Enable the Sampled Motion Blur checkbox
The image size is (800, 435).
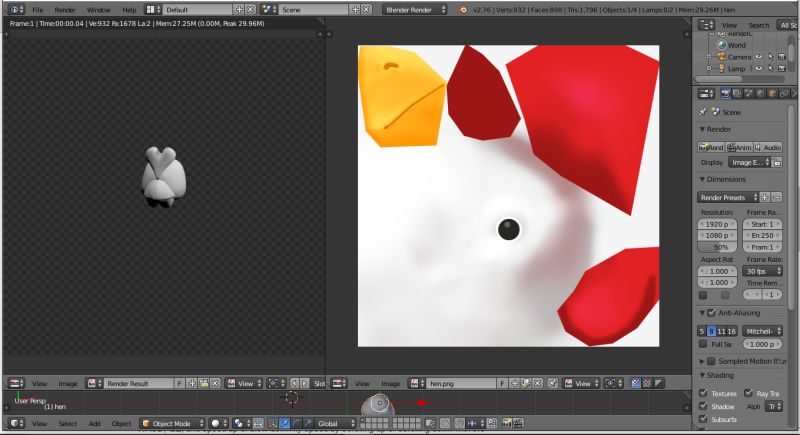point(711,362)
